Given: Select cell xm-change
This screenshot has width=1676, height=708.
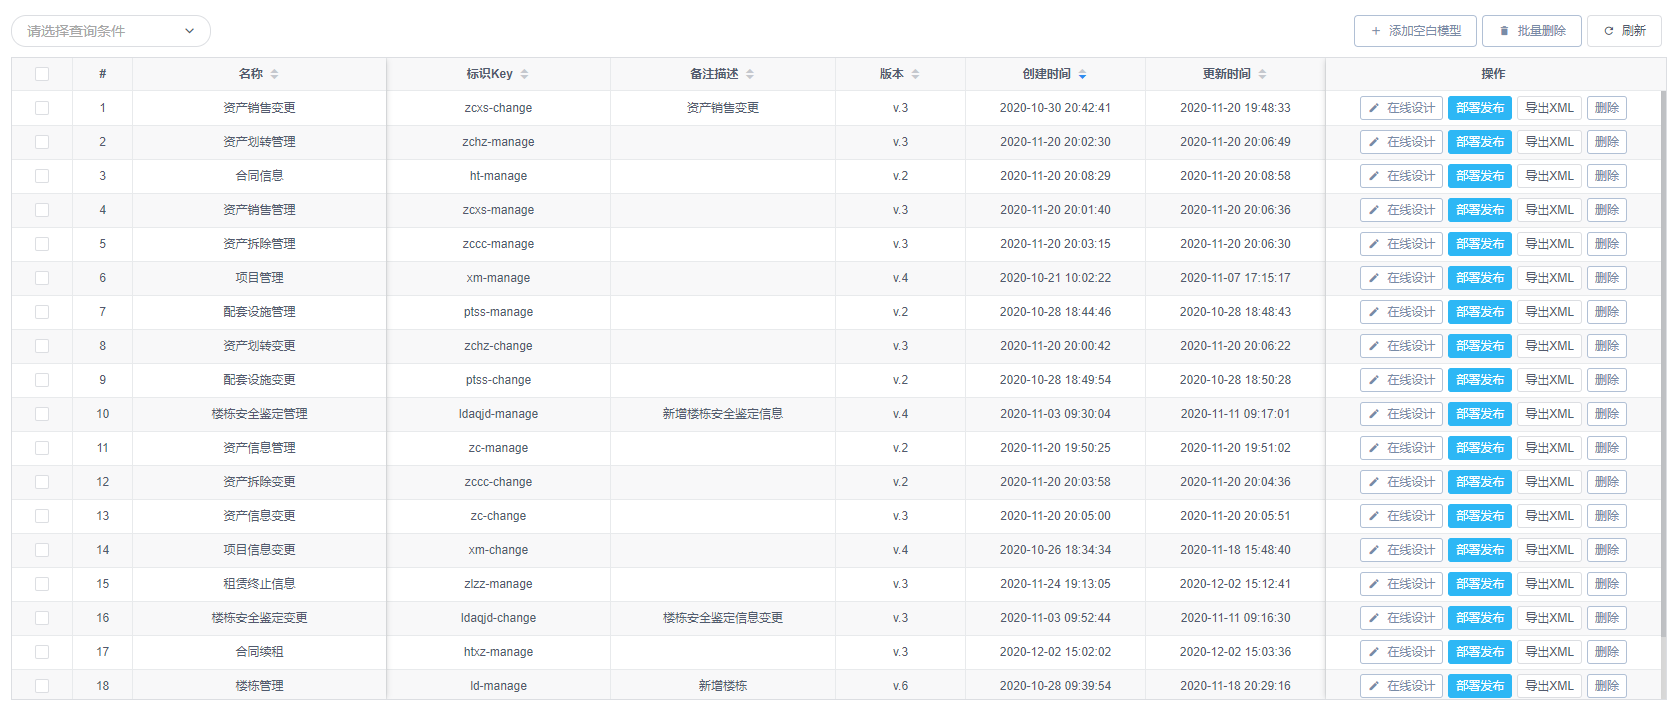Looking at the screenshot, I should (x=498, y=550).
